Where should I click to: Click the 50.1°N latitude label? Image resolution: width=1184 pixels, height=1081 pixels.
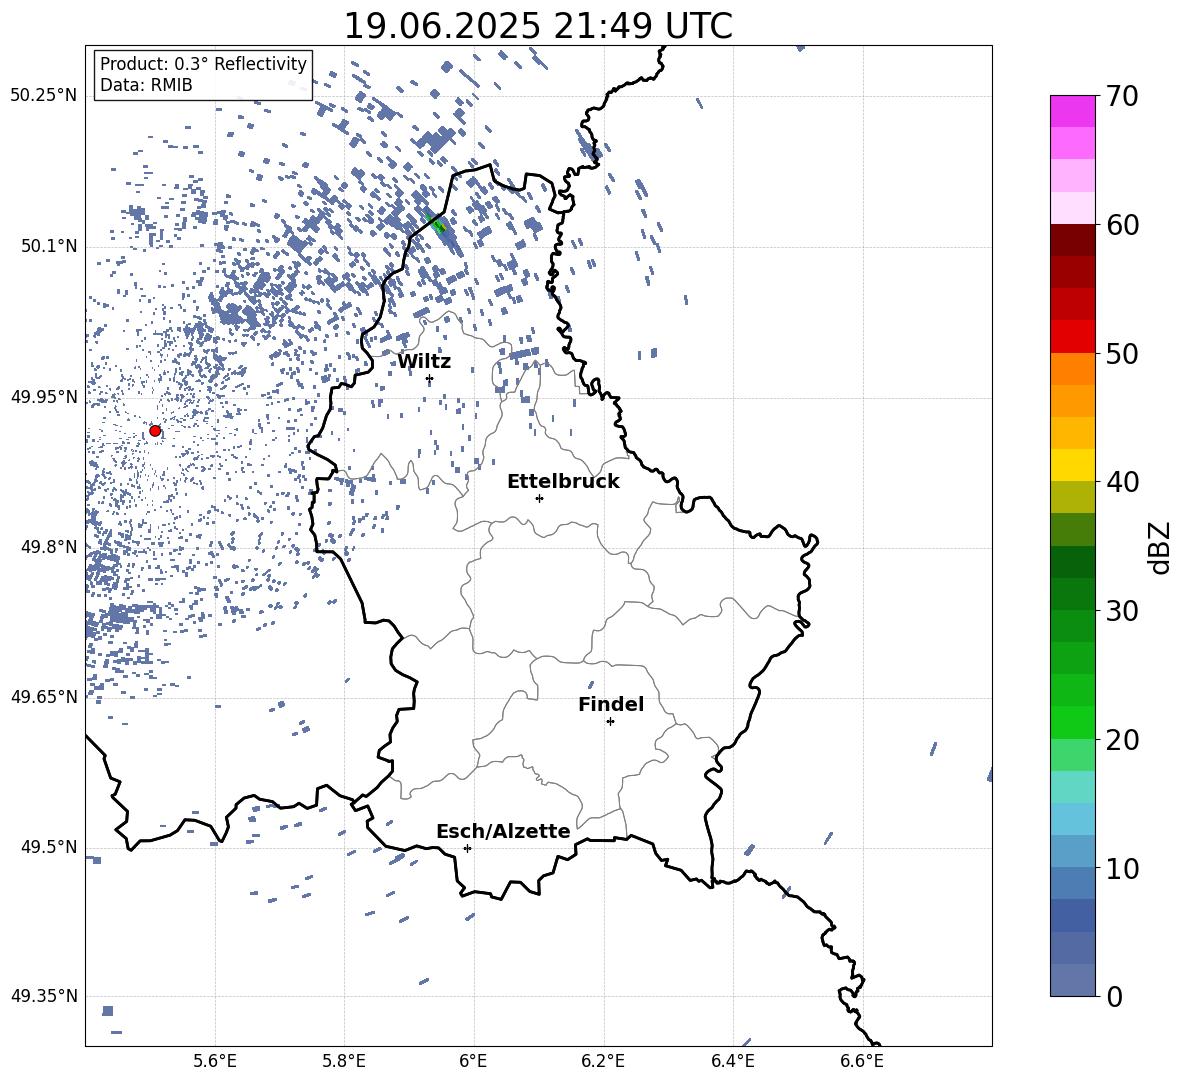[x=49, y=247]
